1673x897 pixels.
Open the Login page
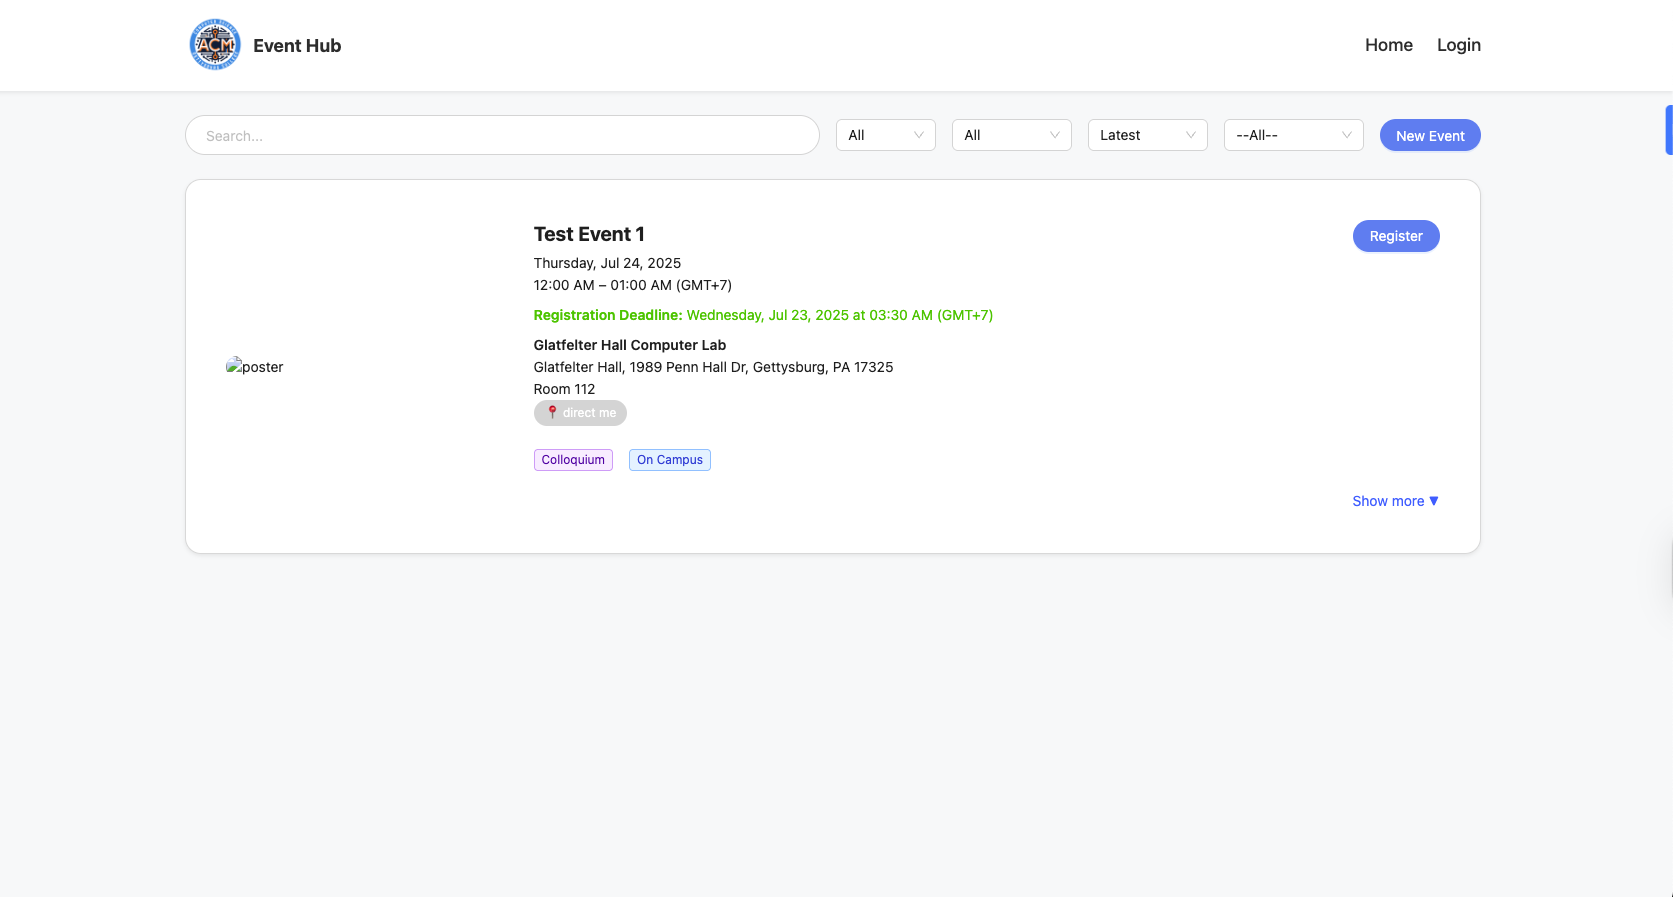tap(1459, 45)
